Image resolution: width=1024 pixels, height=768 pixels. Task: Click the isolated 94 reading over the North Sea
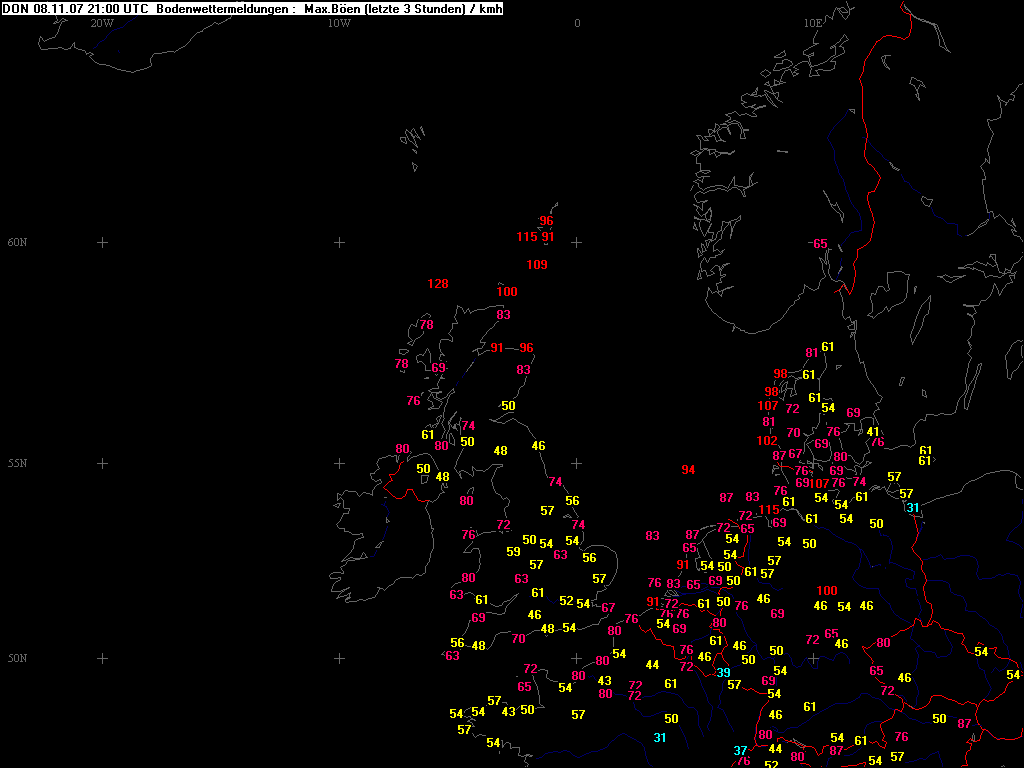pos(688,470)
